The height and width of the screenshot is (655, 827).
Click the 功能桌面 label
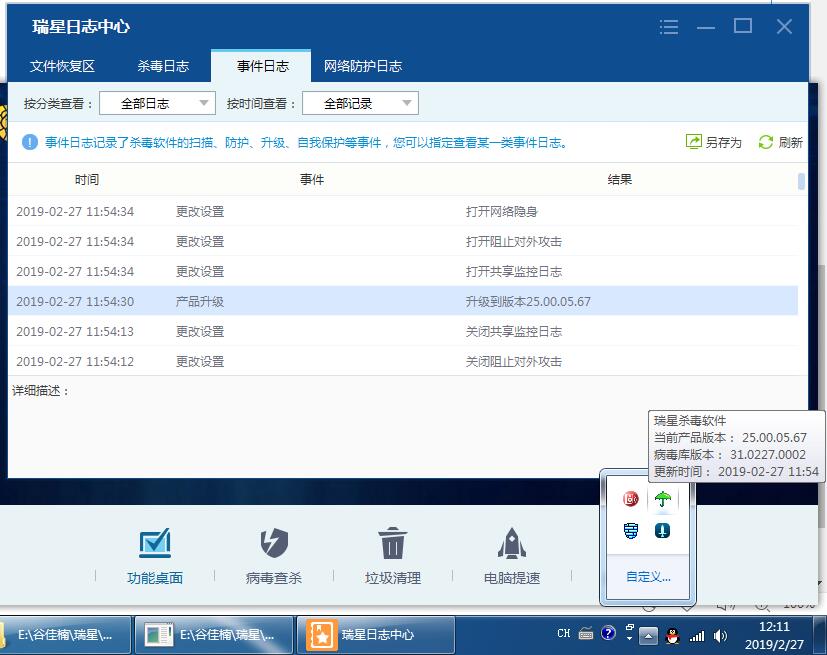155,578
